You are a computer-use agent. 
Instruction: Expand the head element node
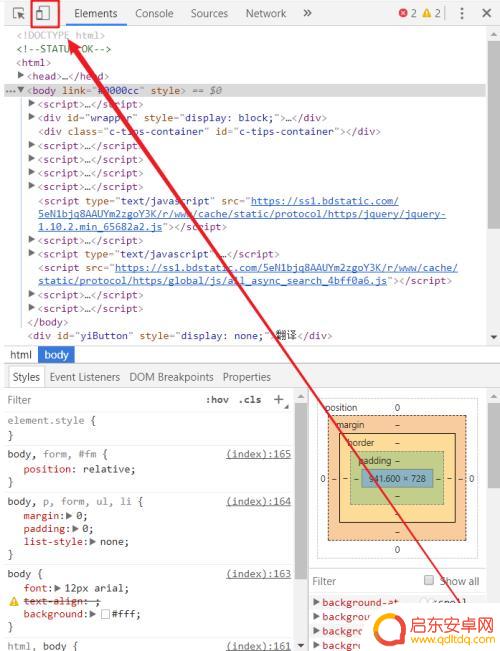21,76
